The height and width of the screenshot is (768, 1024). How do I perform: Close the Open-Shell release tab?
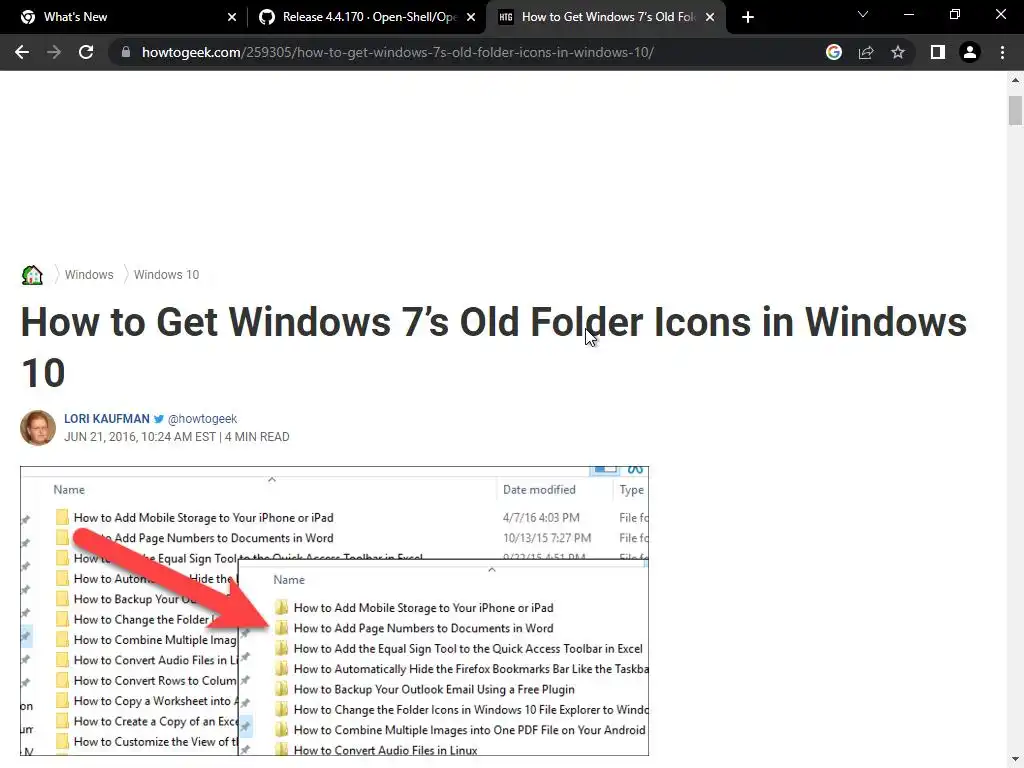[x=471, y=17]
